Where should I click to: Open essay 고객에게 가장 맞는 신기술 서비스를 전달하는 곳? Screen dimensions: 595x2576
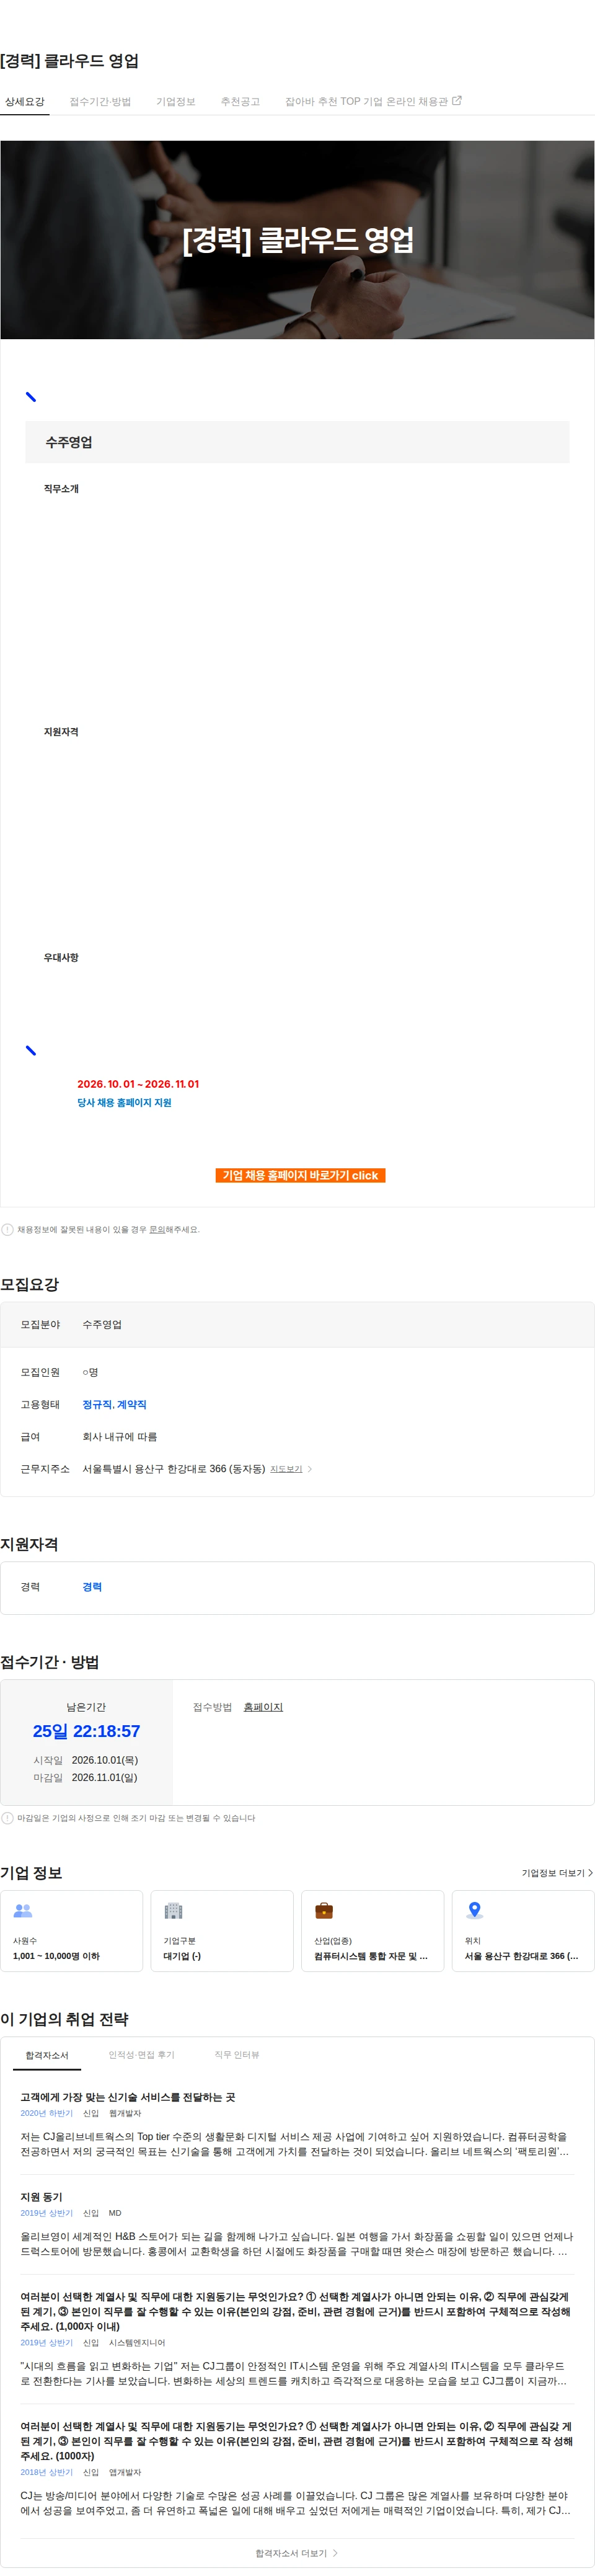[x=128, y=2096]
